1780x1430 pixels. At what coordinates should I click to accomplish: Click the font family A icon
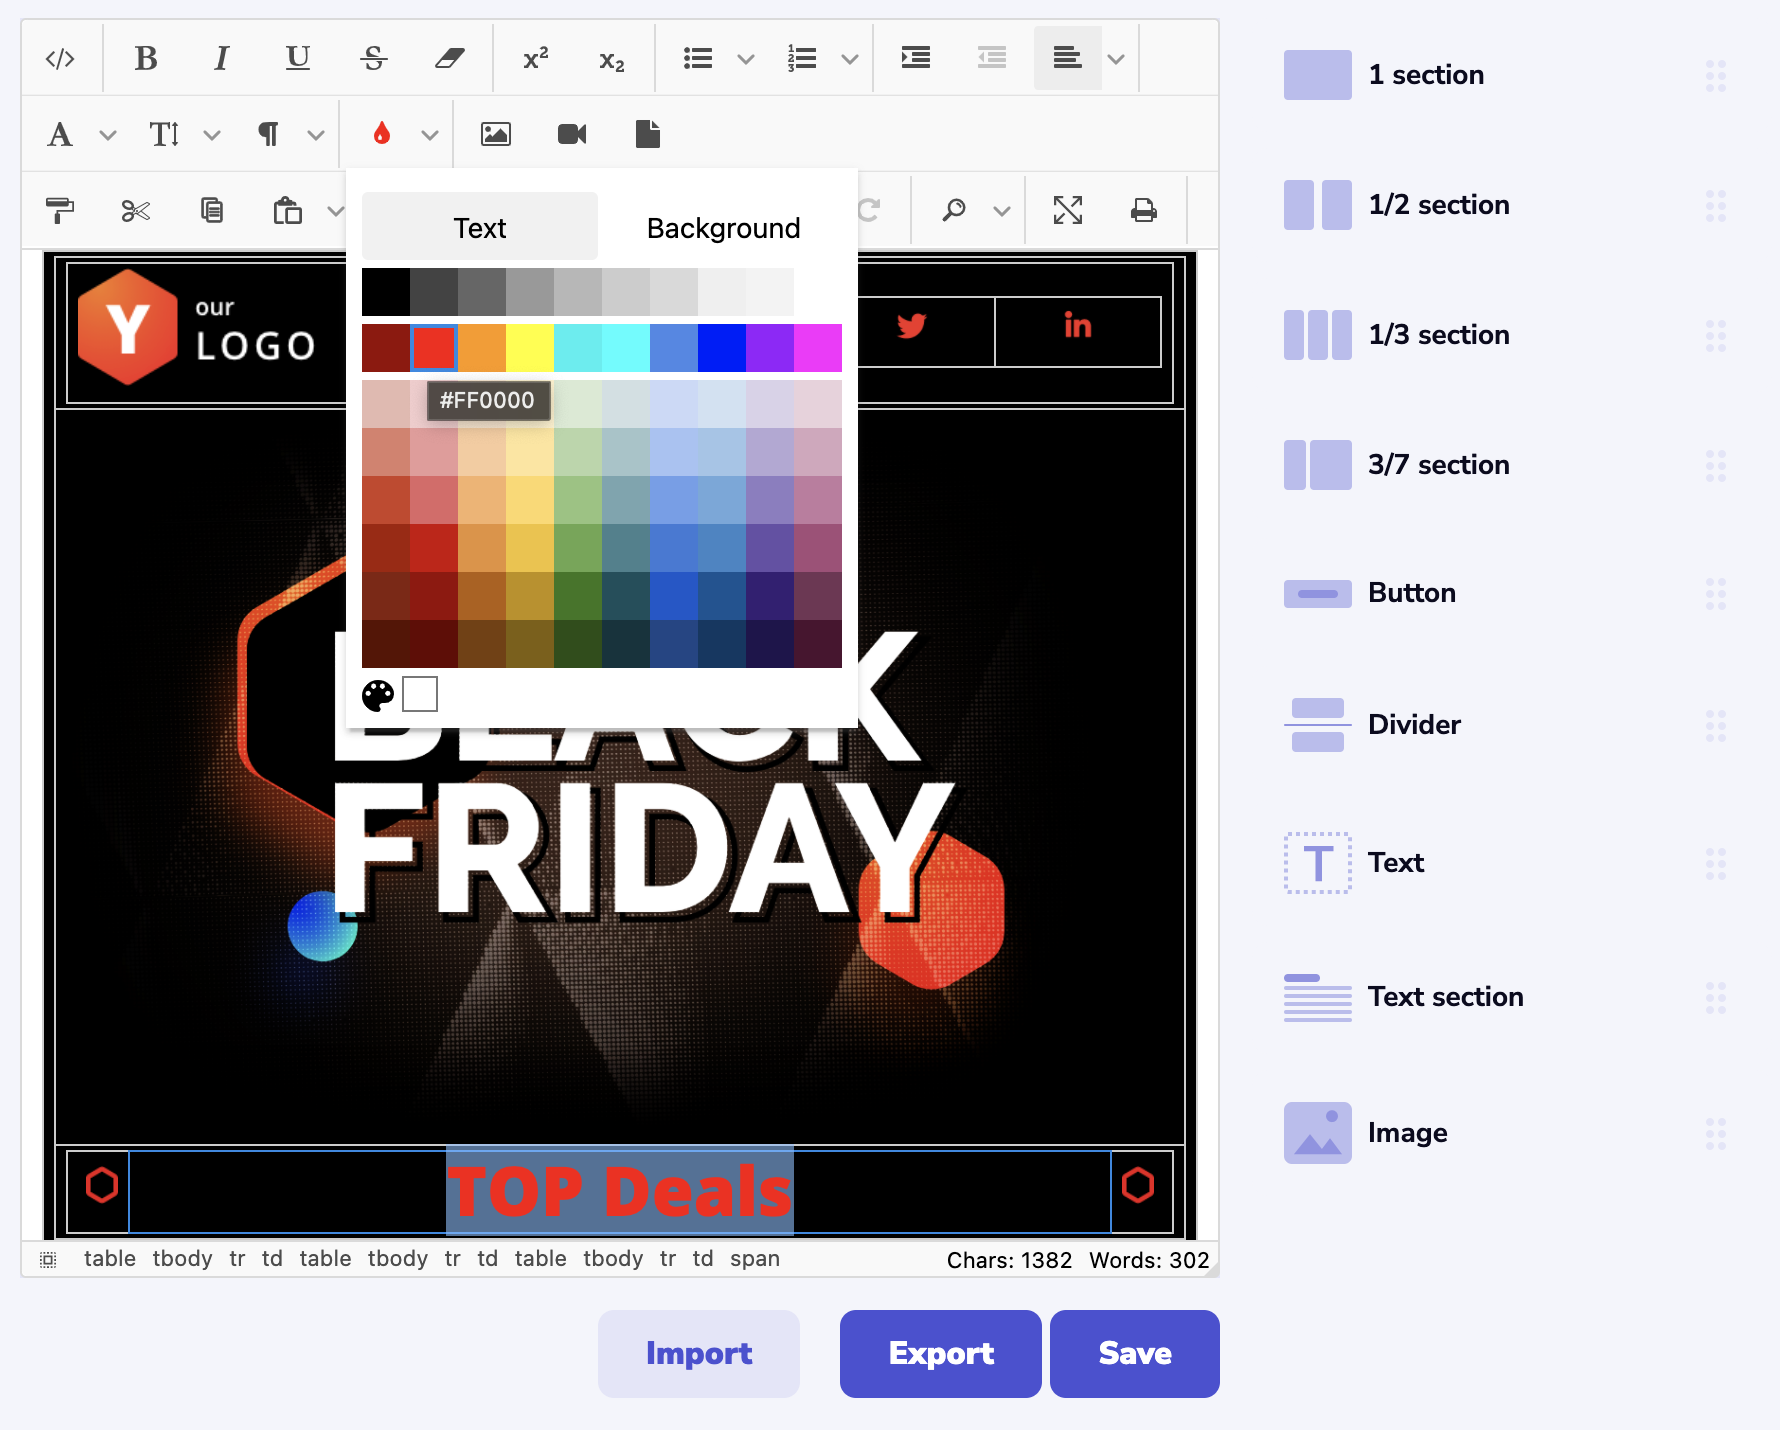60,134
